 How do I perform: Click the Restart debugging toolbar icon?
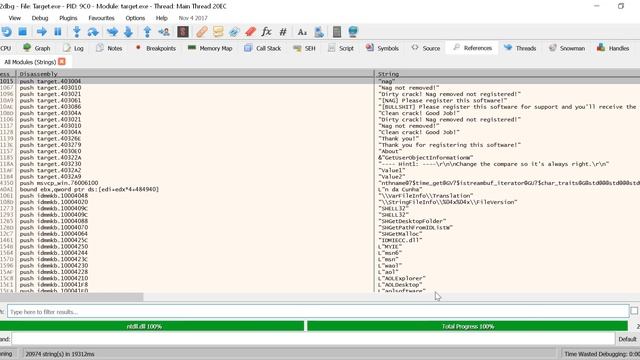coord(6,31)
